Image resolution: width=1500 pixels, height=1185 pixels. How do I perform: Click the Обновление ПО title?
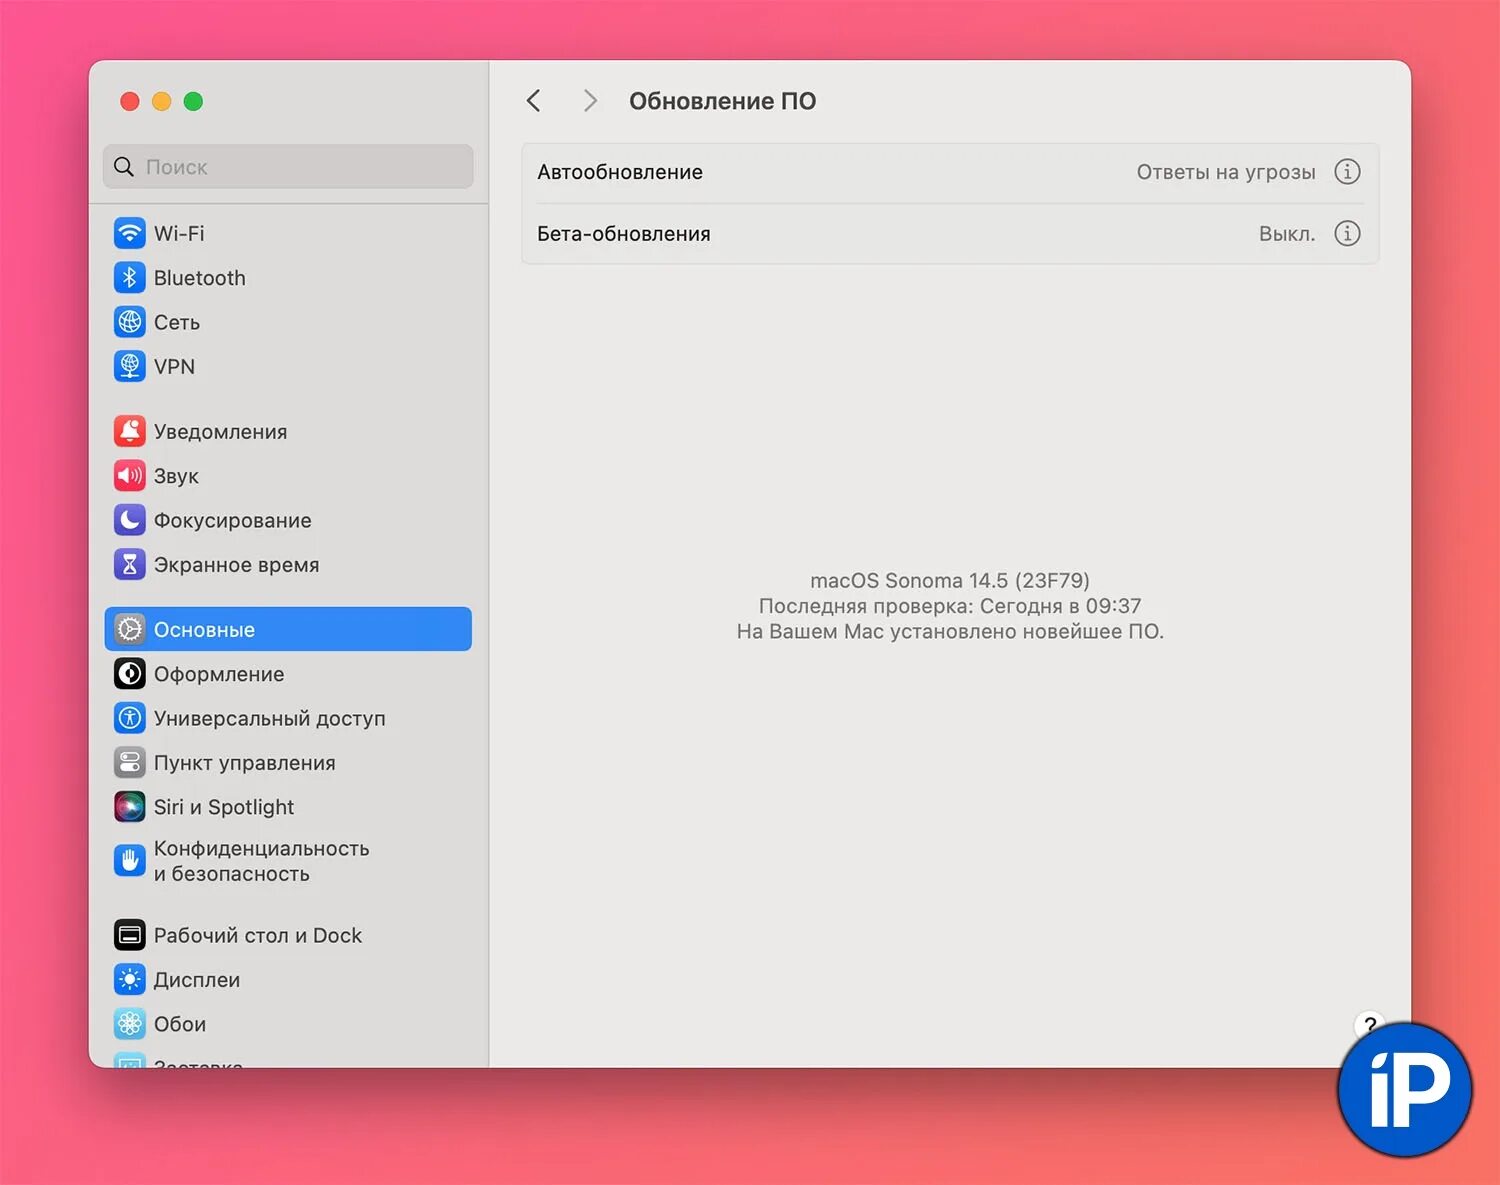[723, 101]
